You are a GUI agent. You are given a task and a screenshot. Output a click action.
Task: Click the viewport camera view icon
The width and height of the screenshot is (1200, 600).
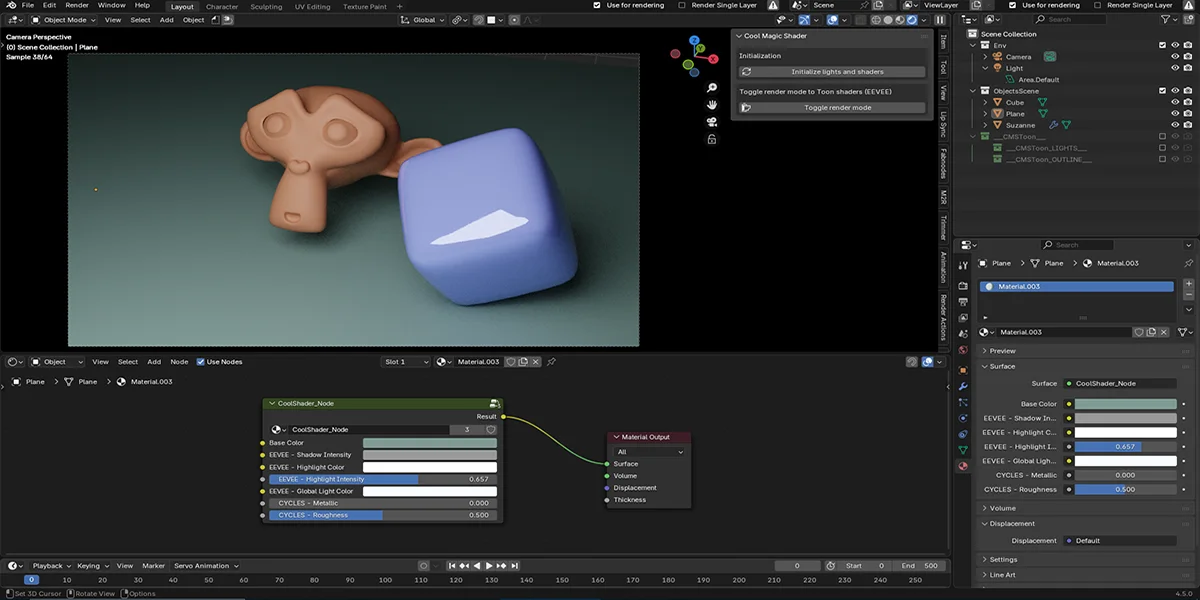point(711,122)
